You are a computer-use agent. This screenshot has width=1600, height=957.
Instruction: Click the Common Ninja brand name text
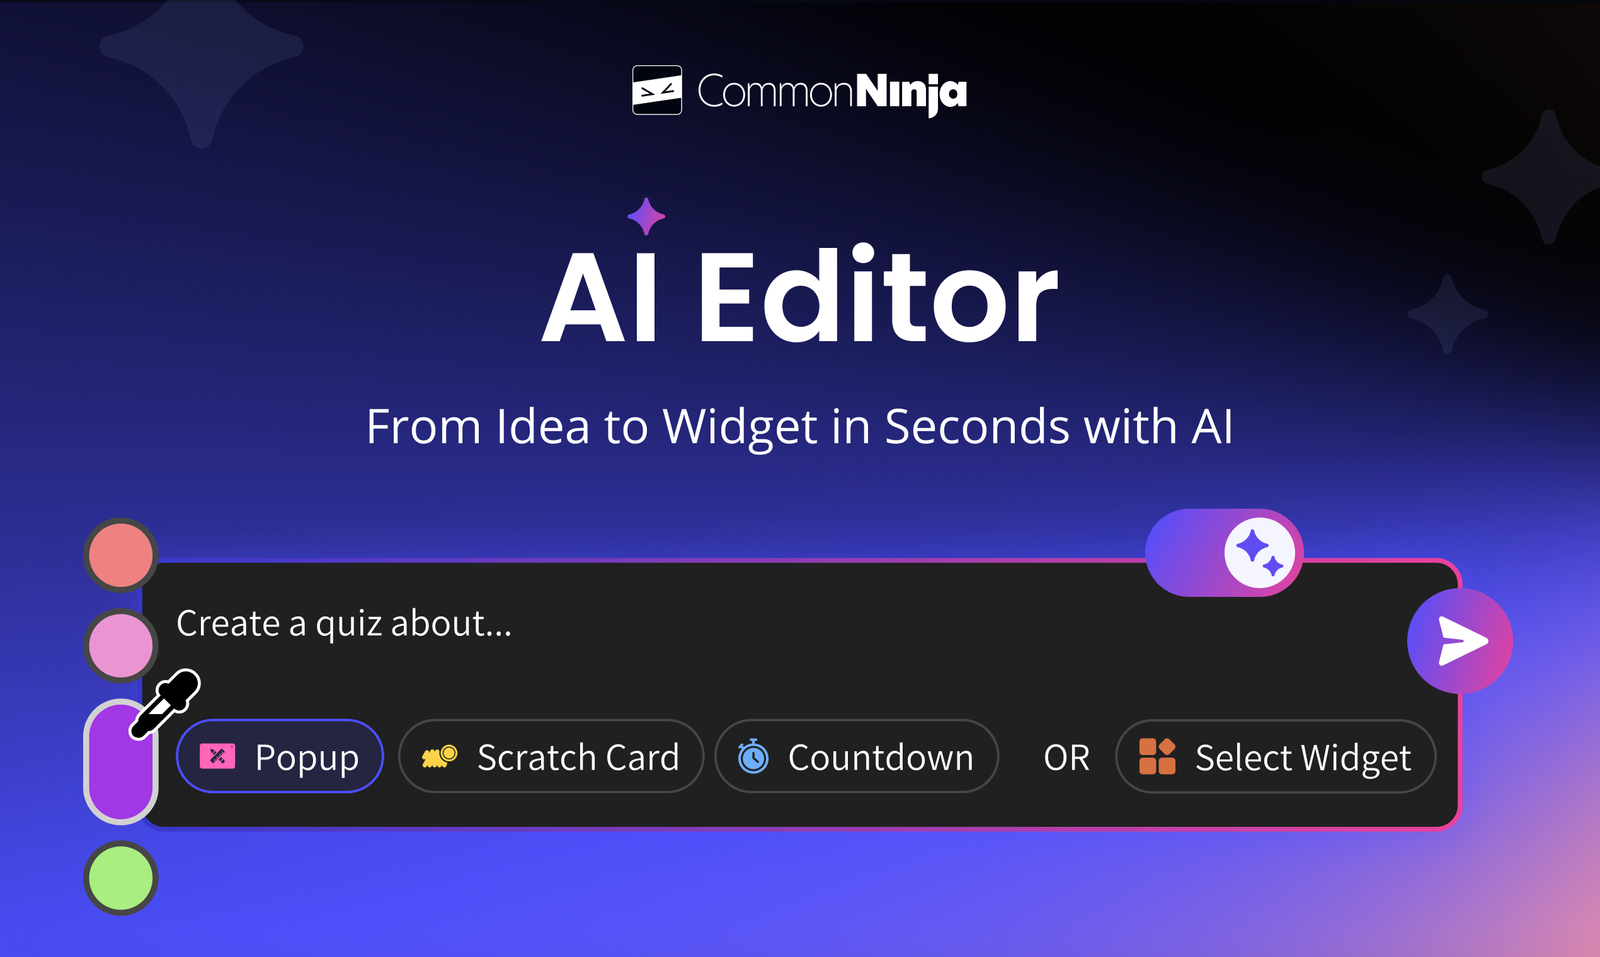click(x=832, y=92)
